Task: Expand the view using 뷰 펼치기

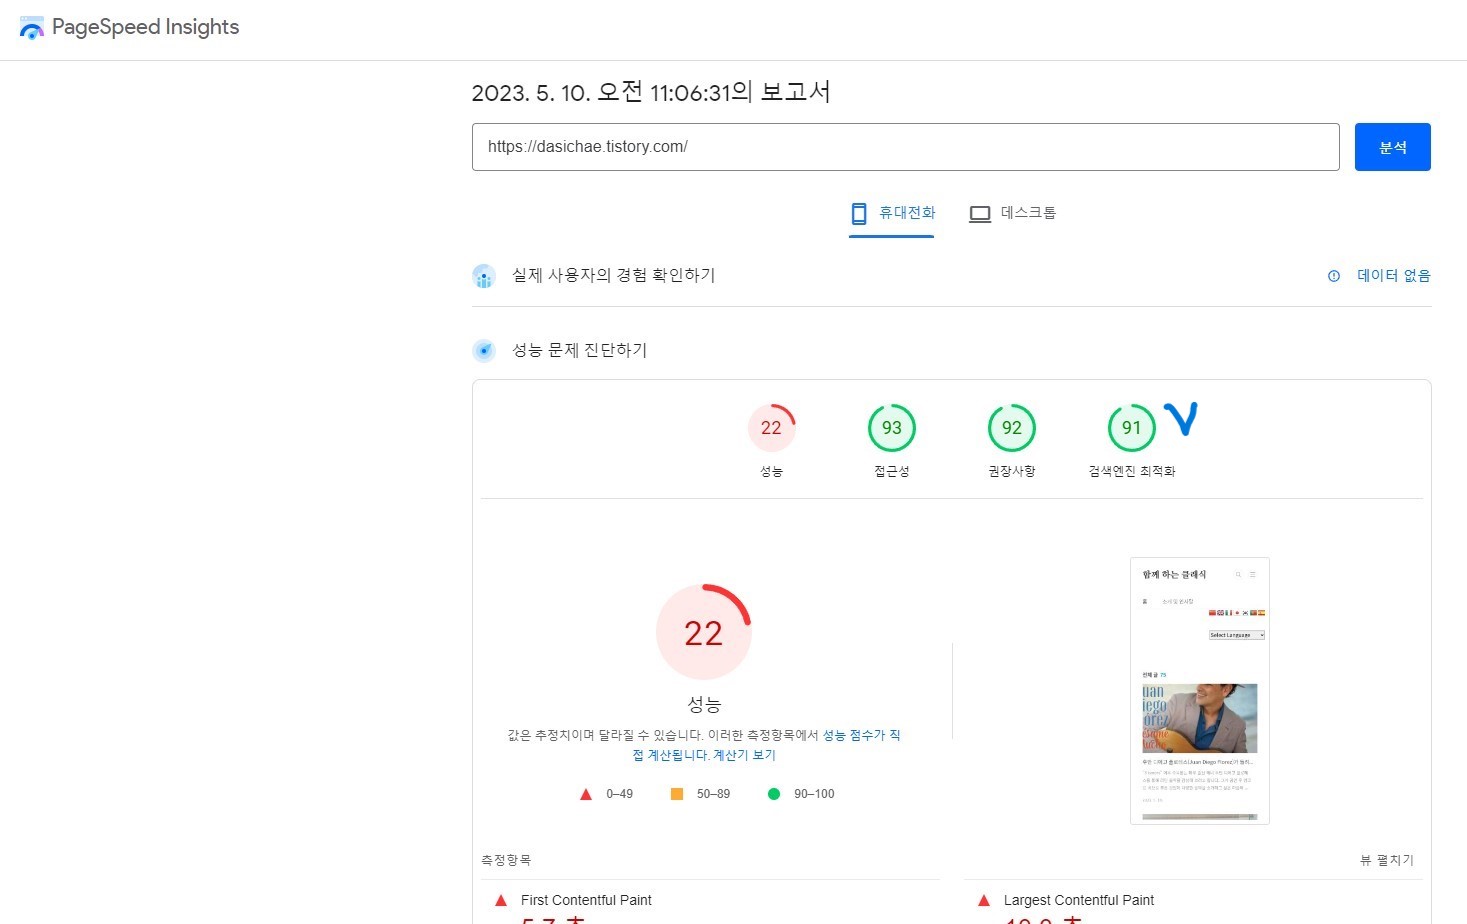Action: tap(1386, 859)
